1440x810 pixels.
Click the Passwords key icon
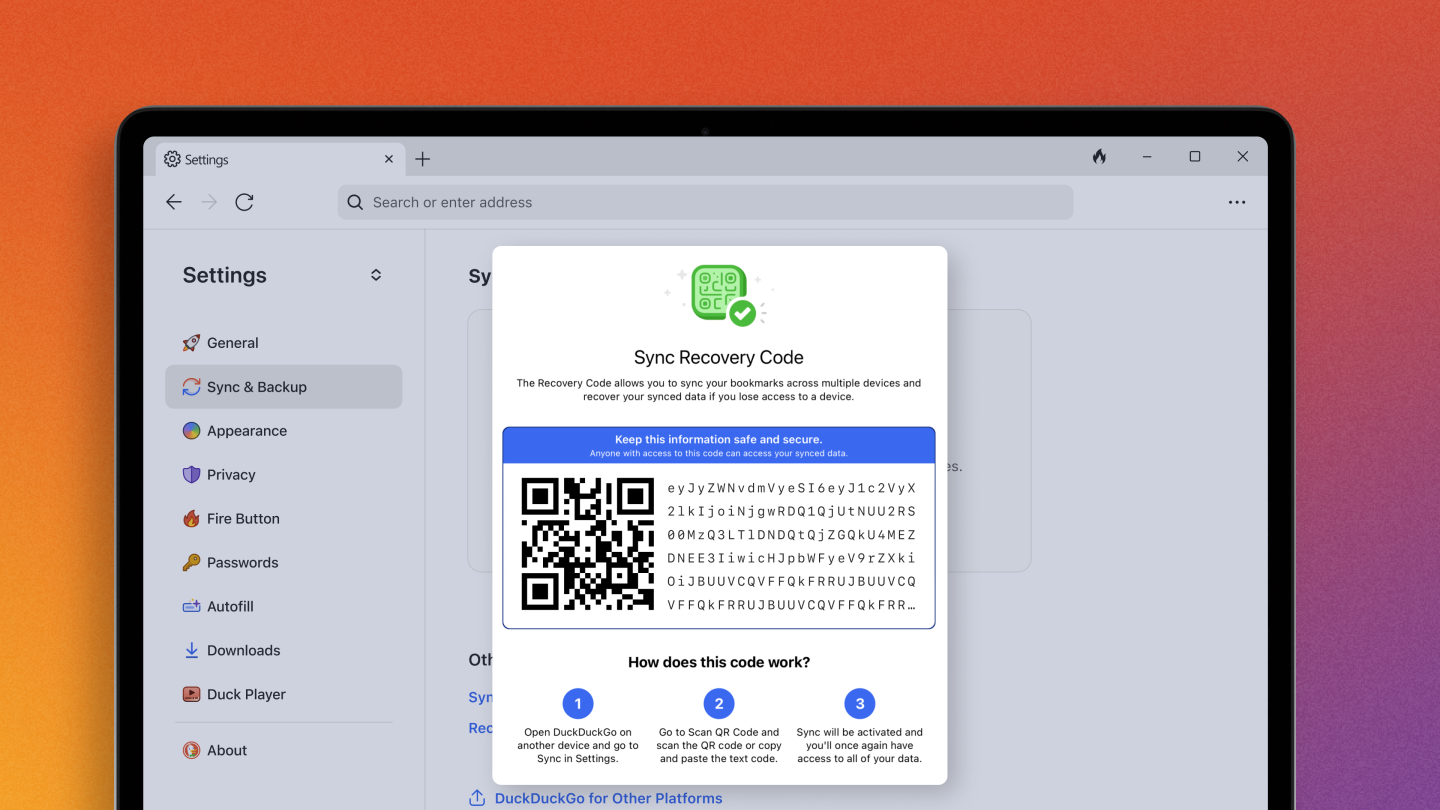(x=190, y=562)
